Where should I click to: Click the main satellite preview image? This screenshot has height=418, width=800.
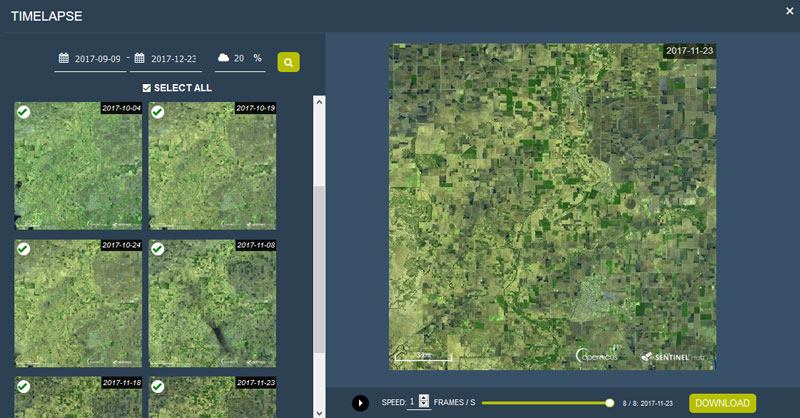(x=553, y=207)
